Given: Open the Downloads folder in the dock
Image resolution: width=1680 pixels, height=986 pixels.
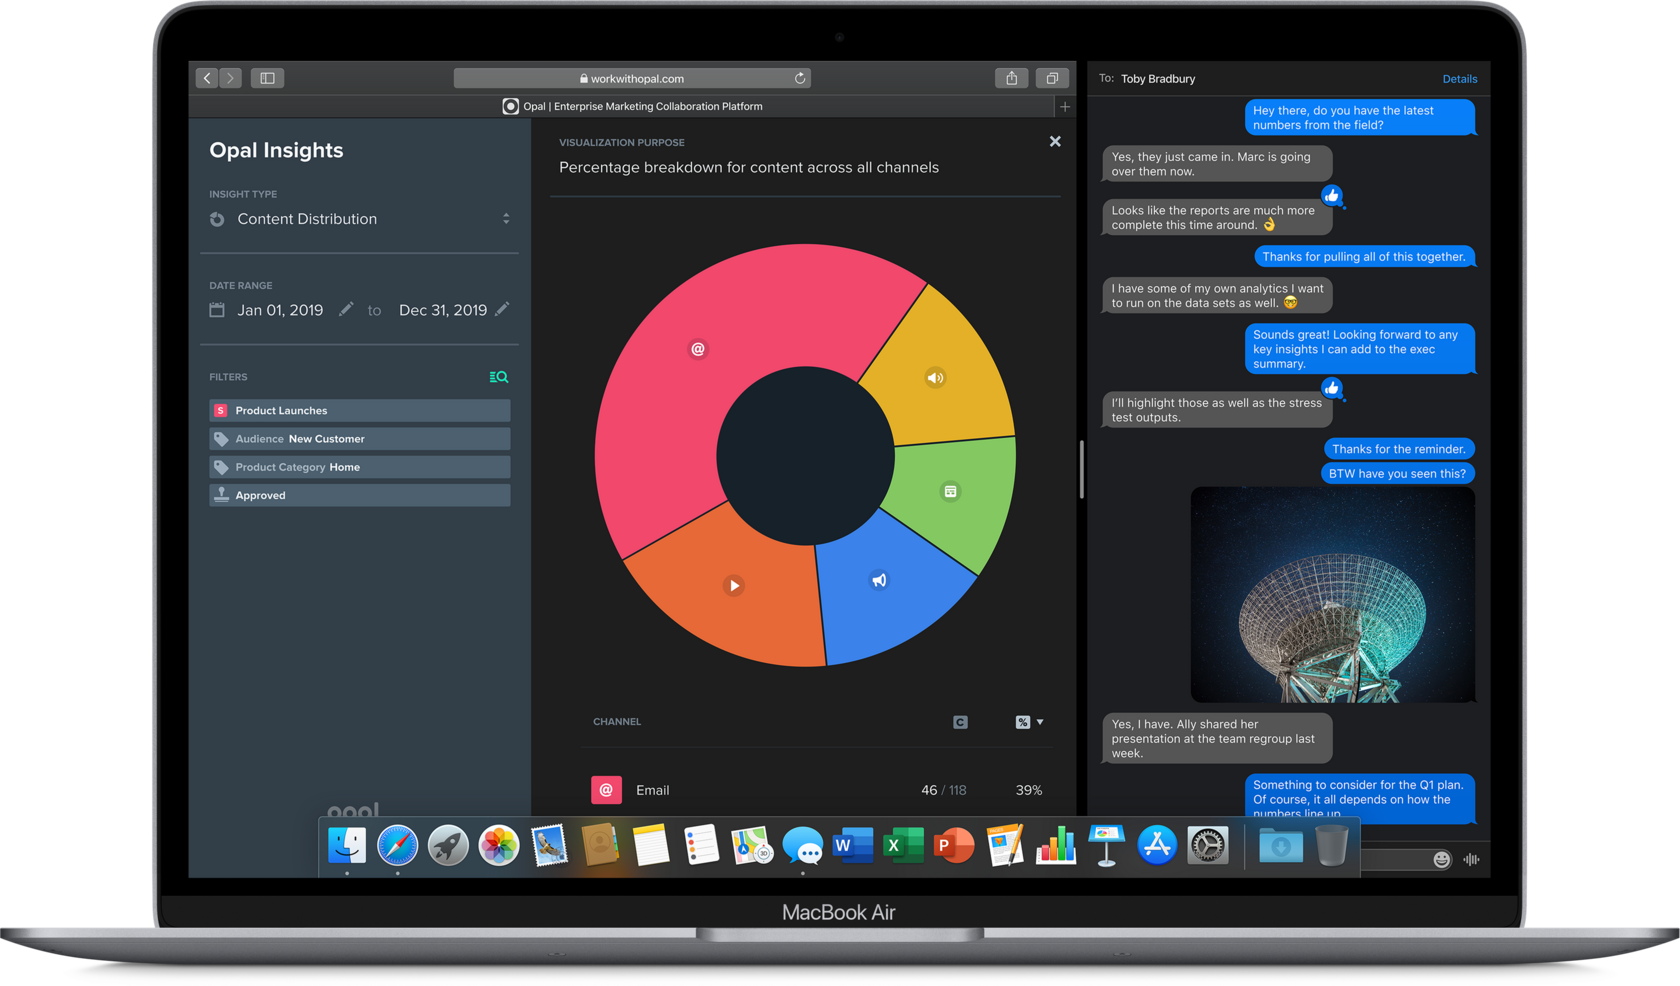Looking at the screenshot, I should (1280, 846).
